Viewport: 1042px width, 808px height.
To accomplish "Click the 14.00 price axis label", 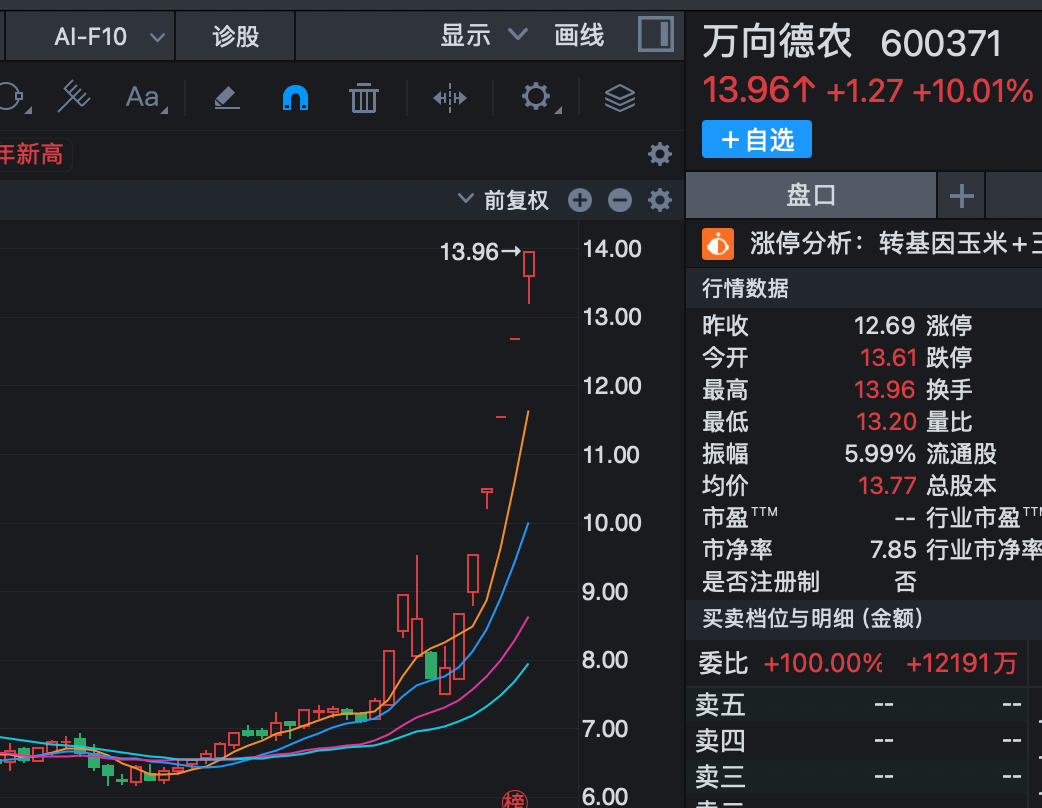I will click(x=612, y=249).
